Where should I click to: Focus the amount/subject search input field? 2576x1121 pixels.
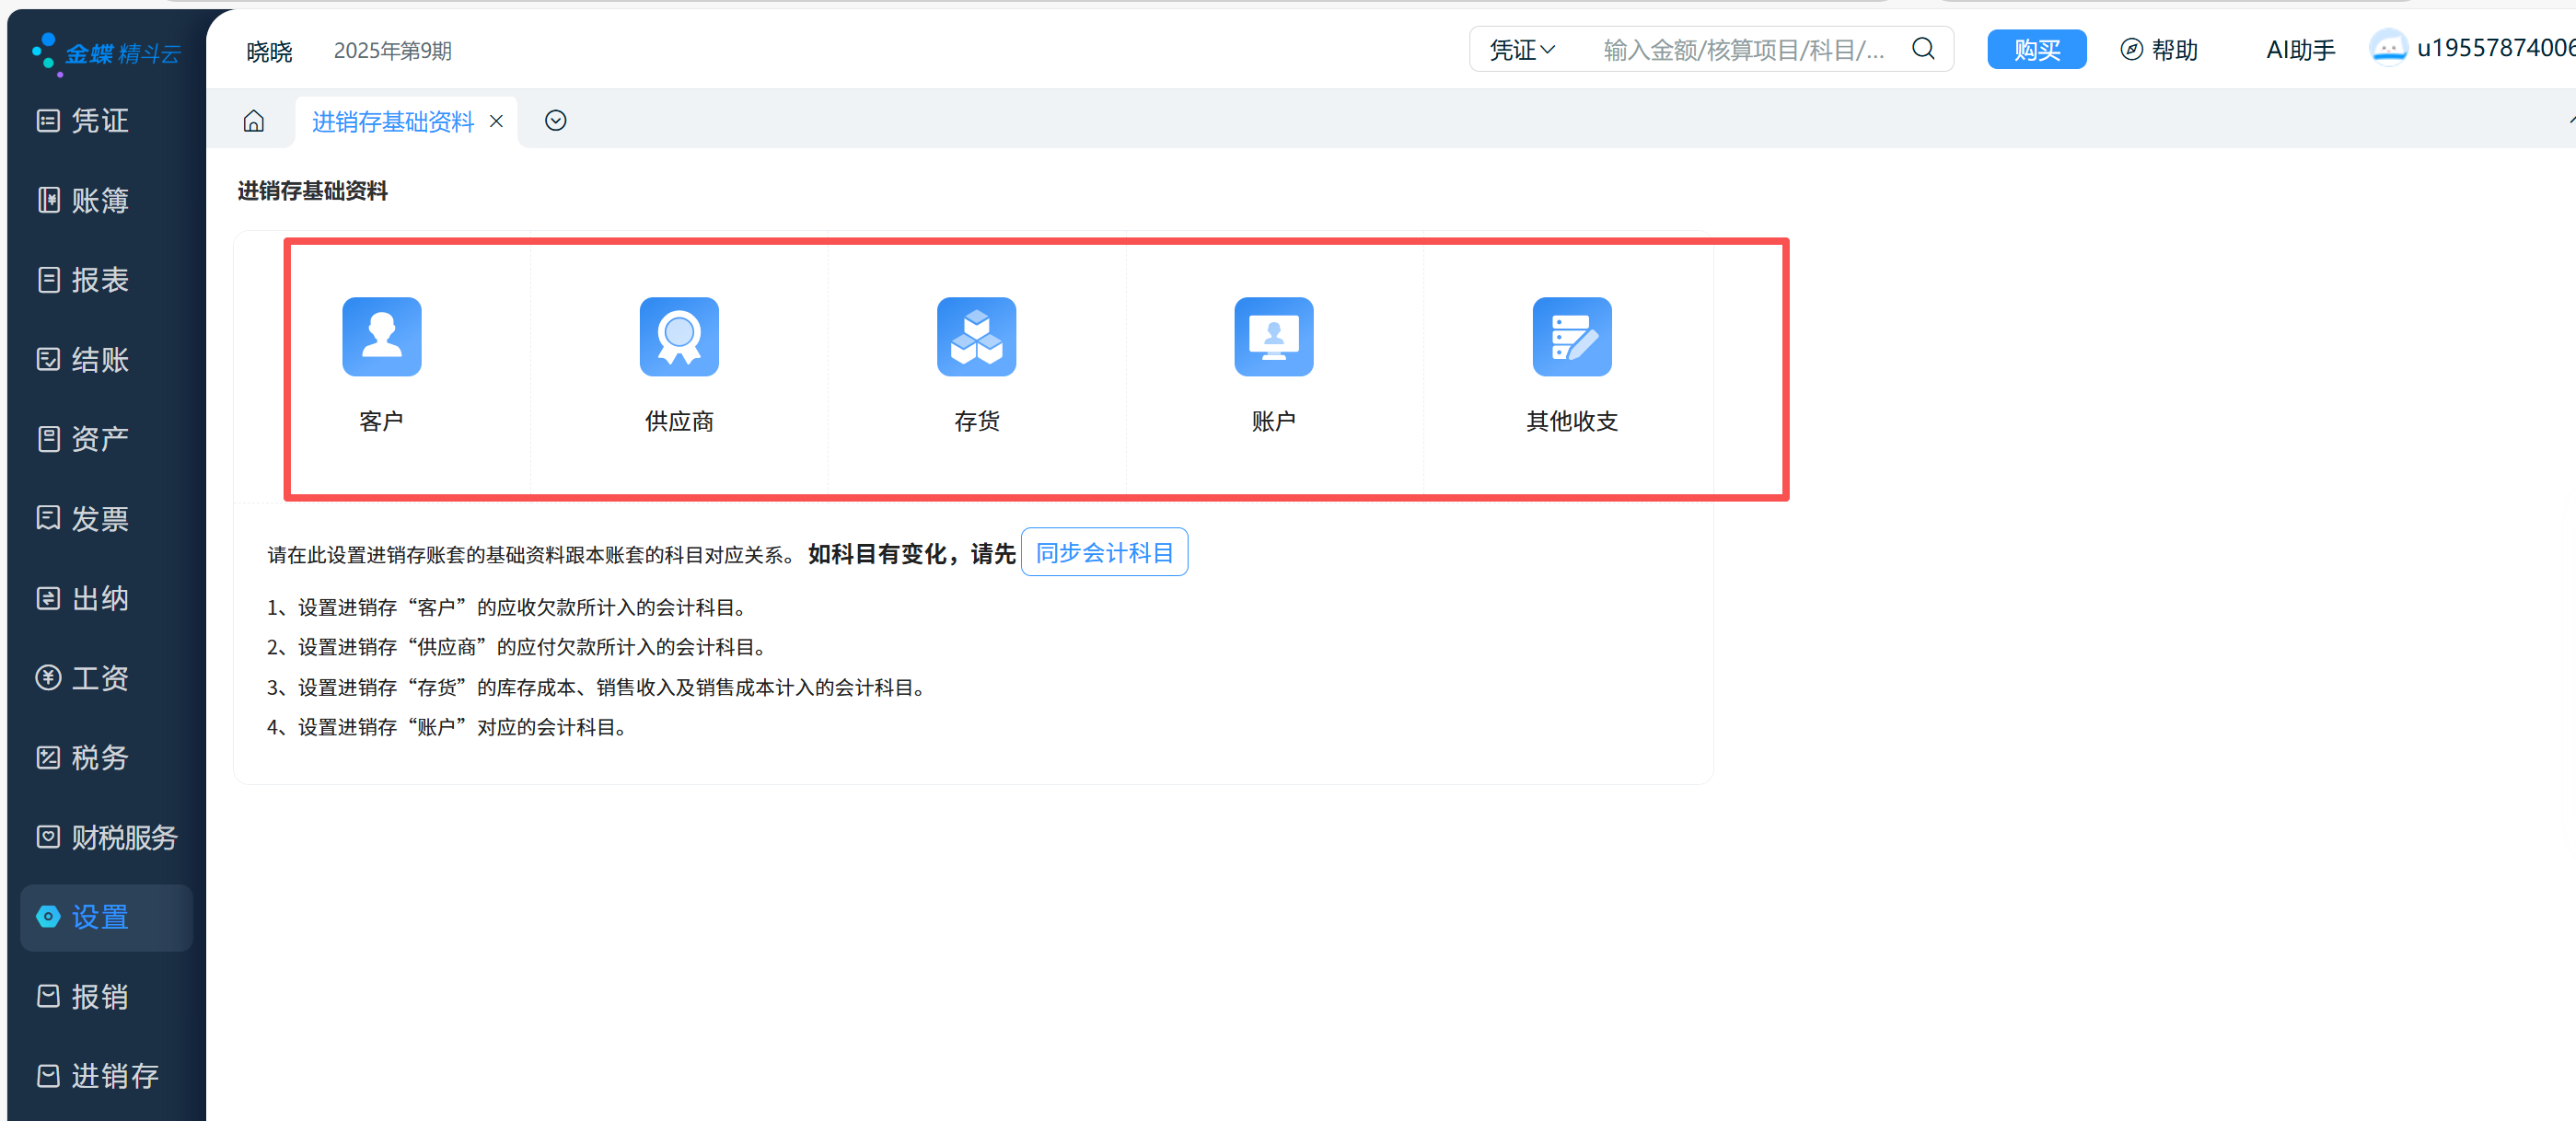(1742, 50)
